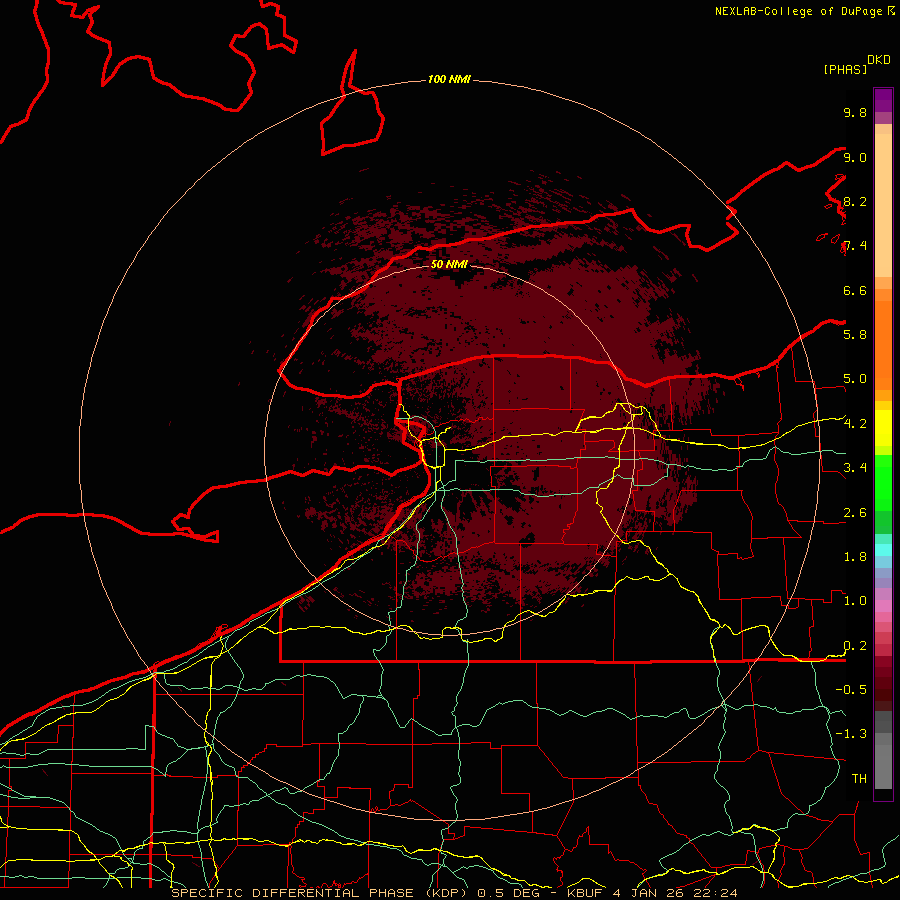The width and height of the screenshot is (900, 900).
Task: Click the 4.2 scale value
Action: (x=855, y=423)
